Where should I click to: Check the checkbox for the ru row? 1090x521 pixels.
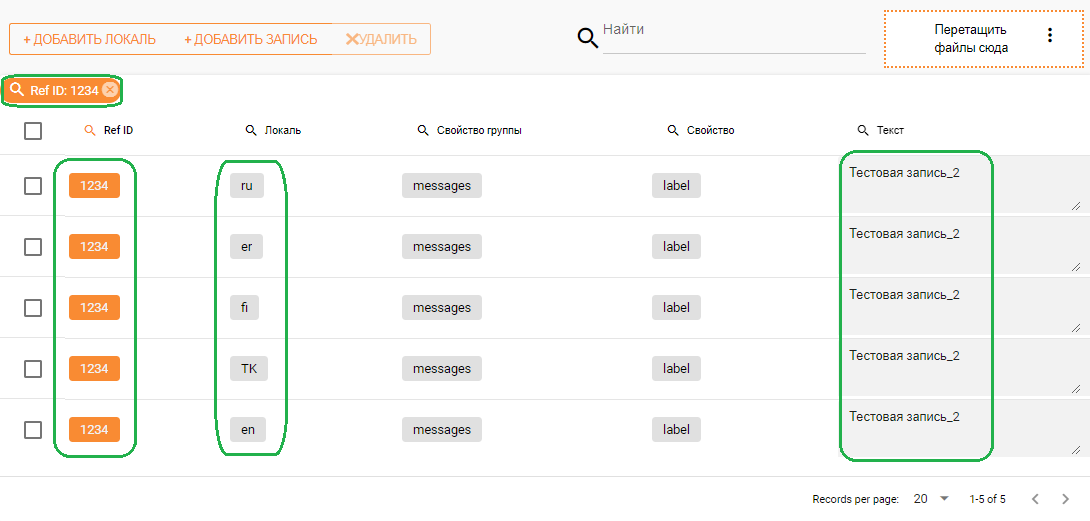point(33,186)
